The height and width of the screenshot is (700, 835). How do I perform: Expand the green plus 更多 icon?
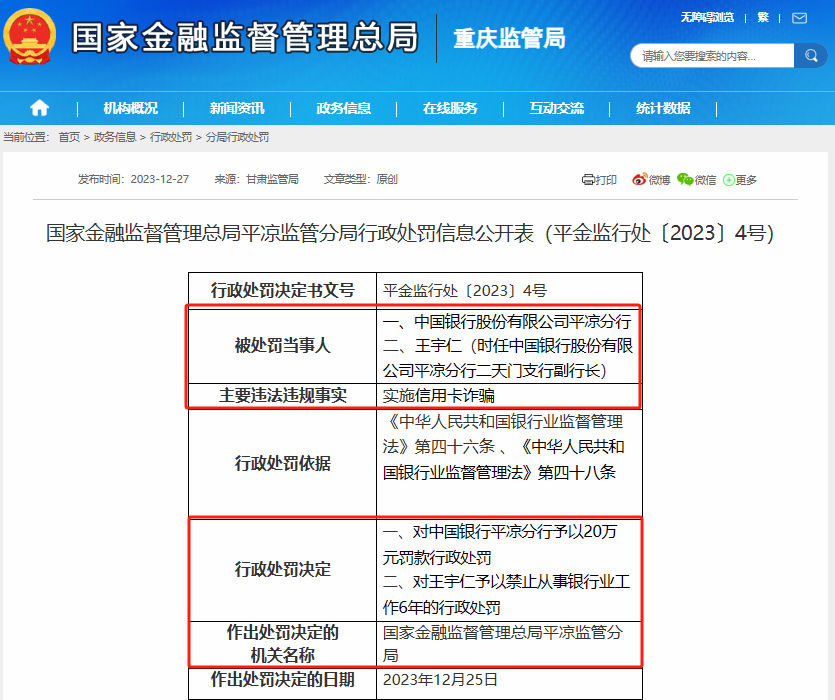tap(728, 180)
